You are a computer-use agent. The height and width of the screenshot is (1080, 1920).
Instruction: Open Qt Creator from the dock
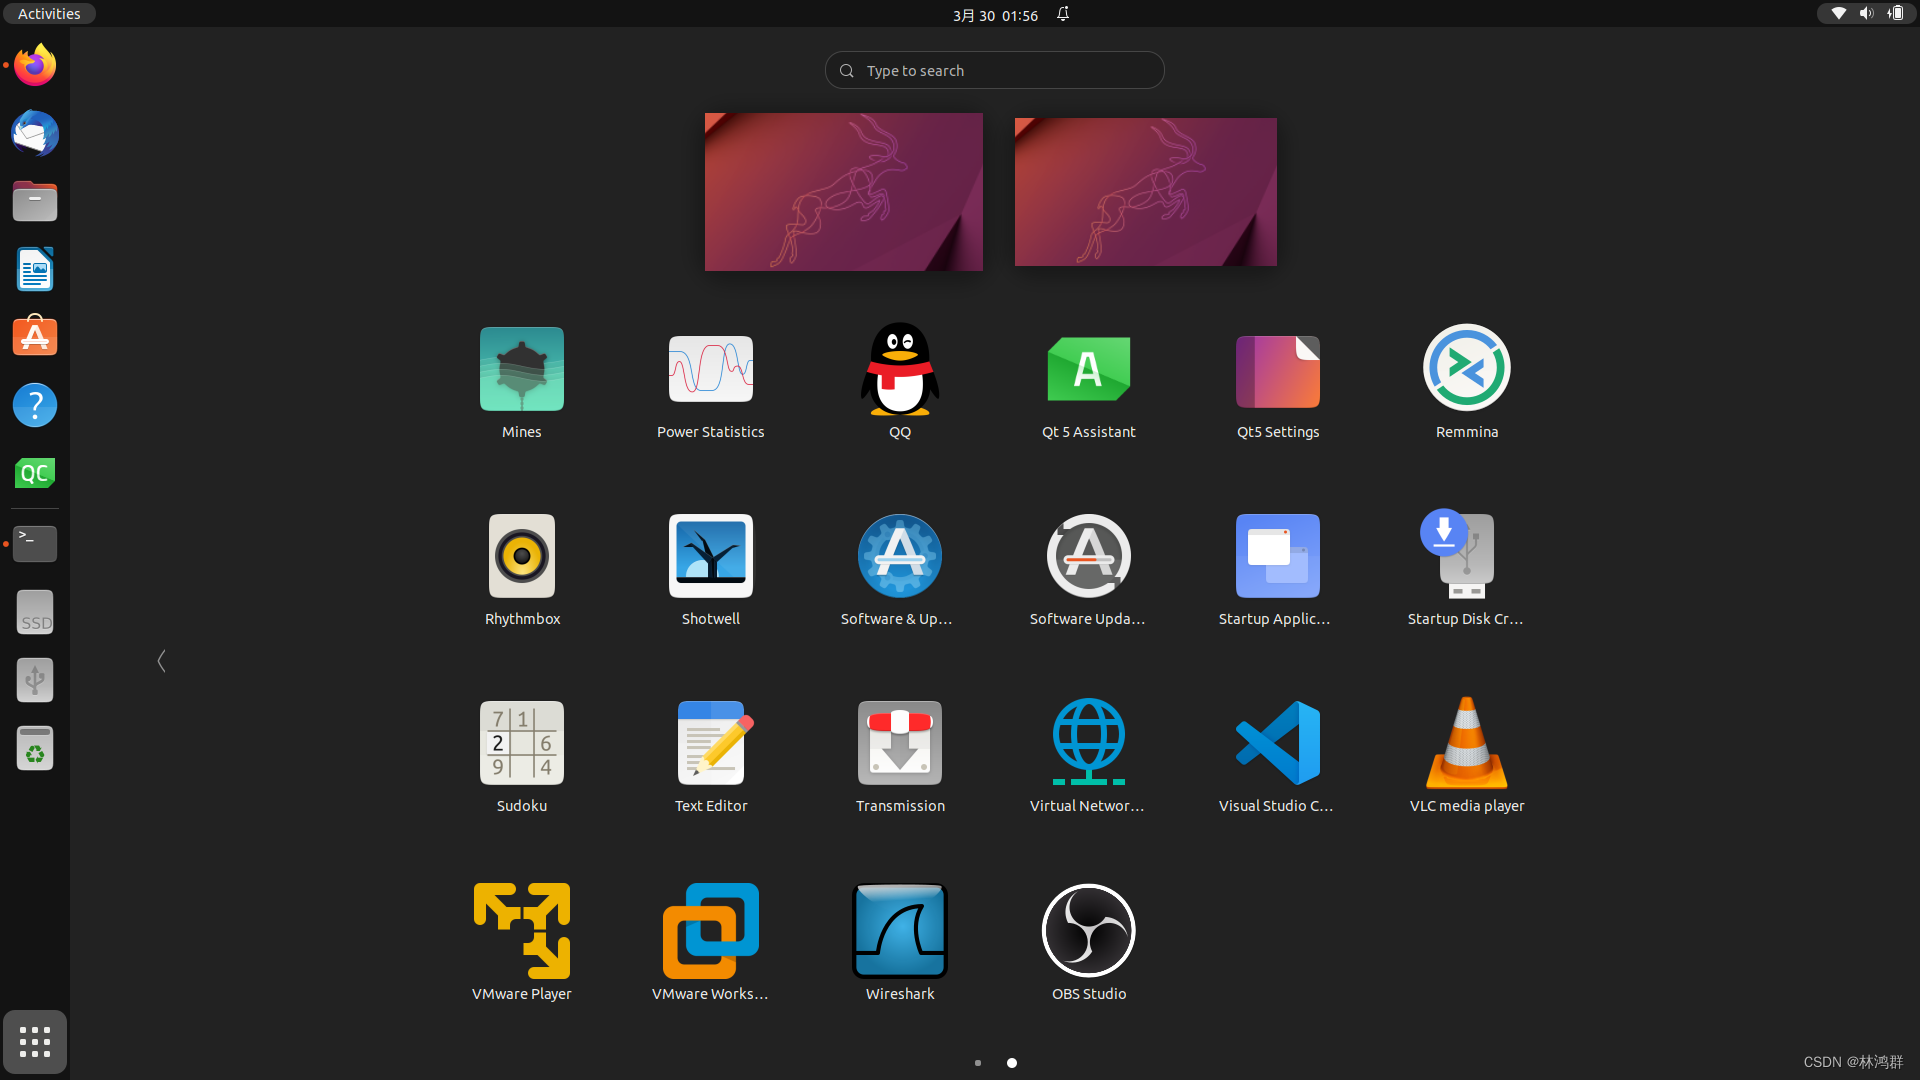click(35, 473)
